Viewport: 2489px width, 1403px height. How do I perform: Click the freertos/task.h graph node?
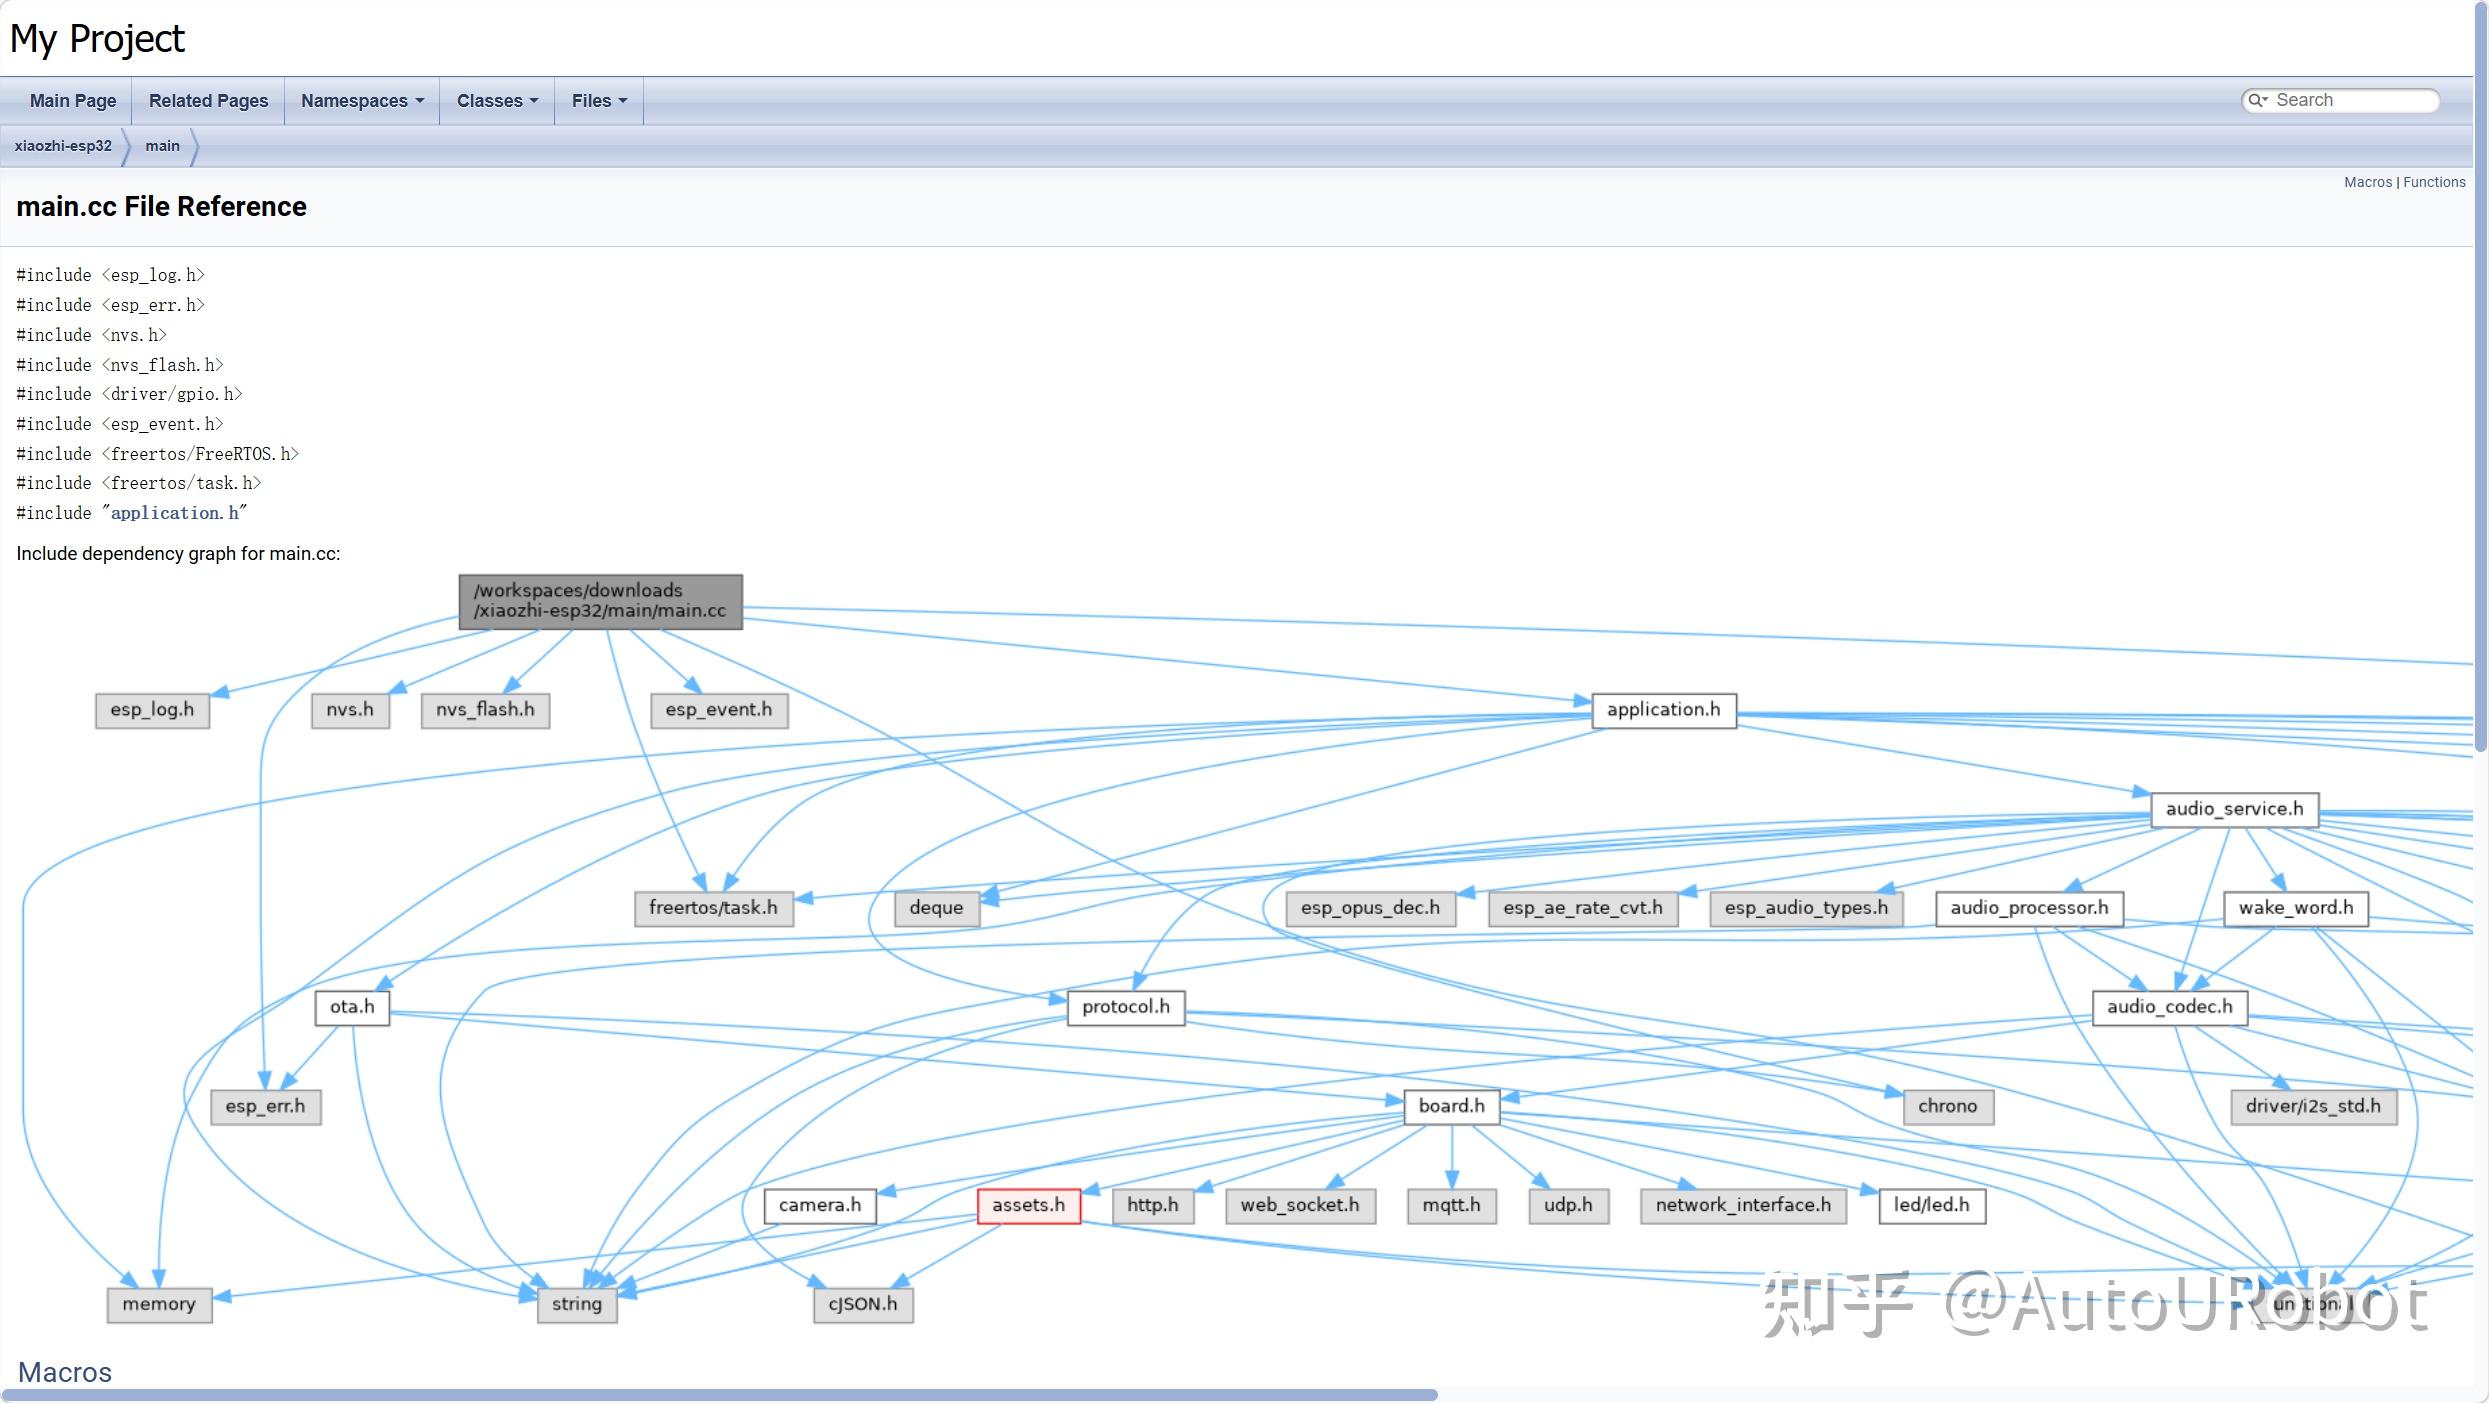(x=713, y=908)
